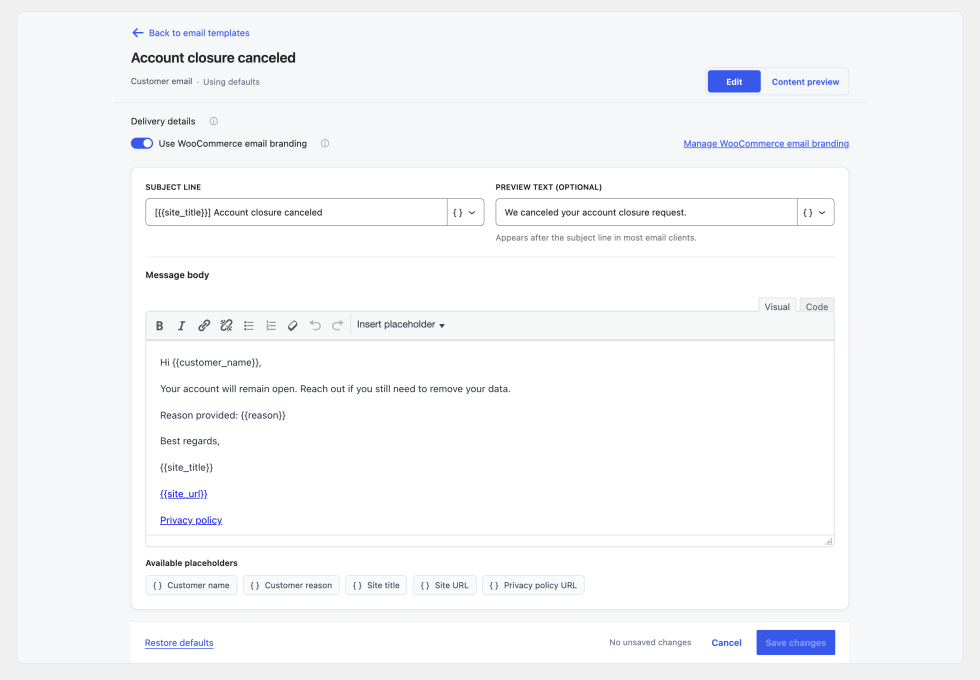The height and width of the screenshot is (680, 980).
Task: Insert the Customer name placeholder chip
Action: point(191,586)
